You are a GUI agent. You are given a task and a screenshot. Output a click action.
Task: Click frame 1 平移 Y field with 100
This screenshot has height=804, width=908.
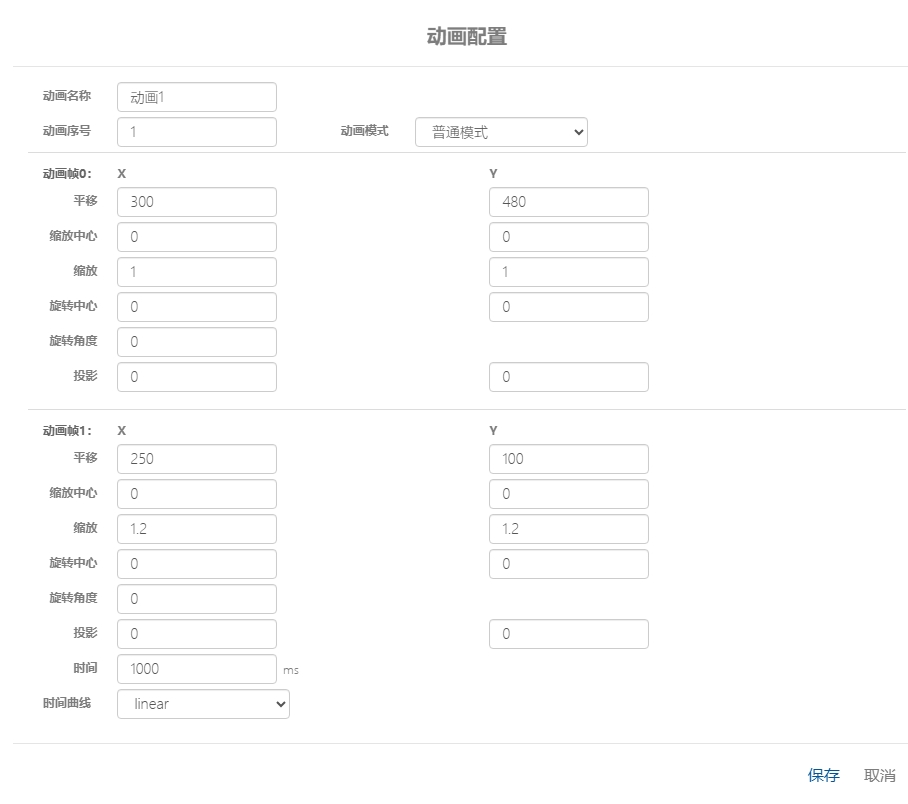(x=568, y=459)
